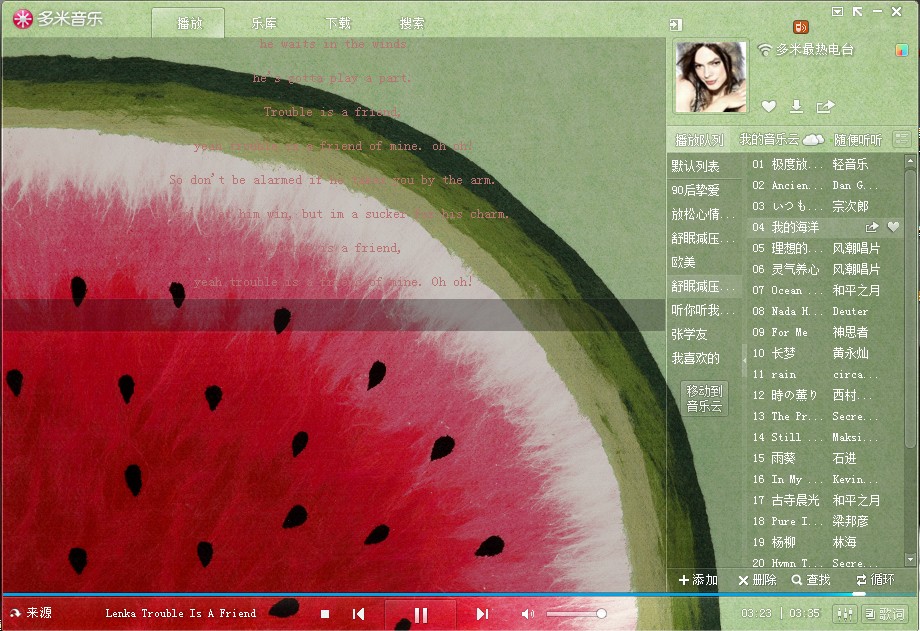Viewport: 920px width, 631px height.
Task: Select track 07 Ocean
Action: point(826,291)
